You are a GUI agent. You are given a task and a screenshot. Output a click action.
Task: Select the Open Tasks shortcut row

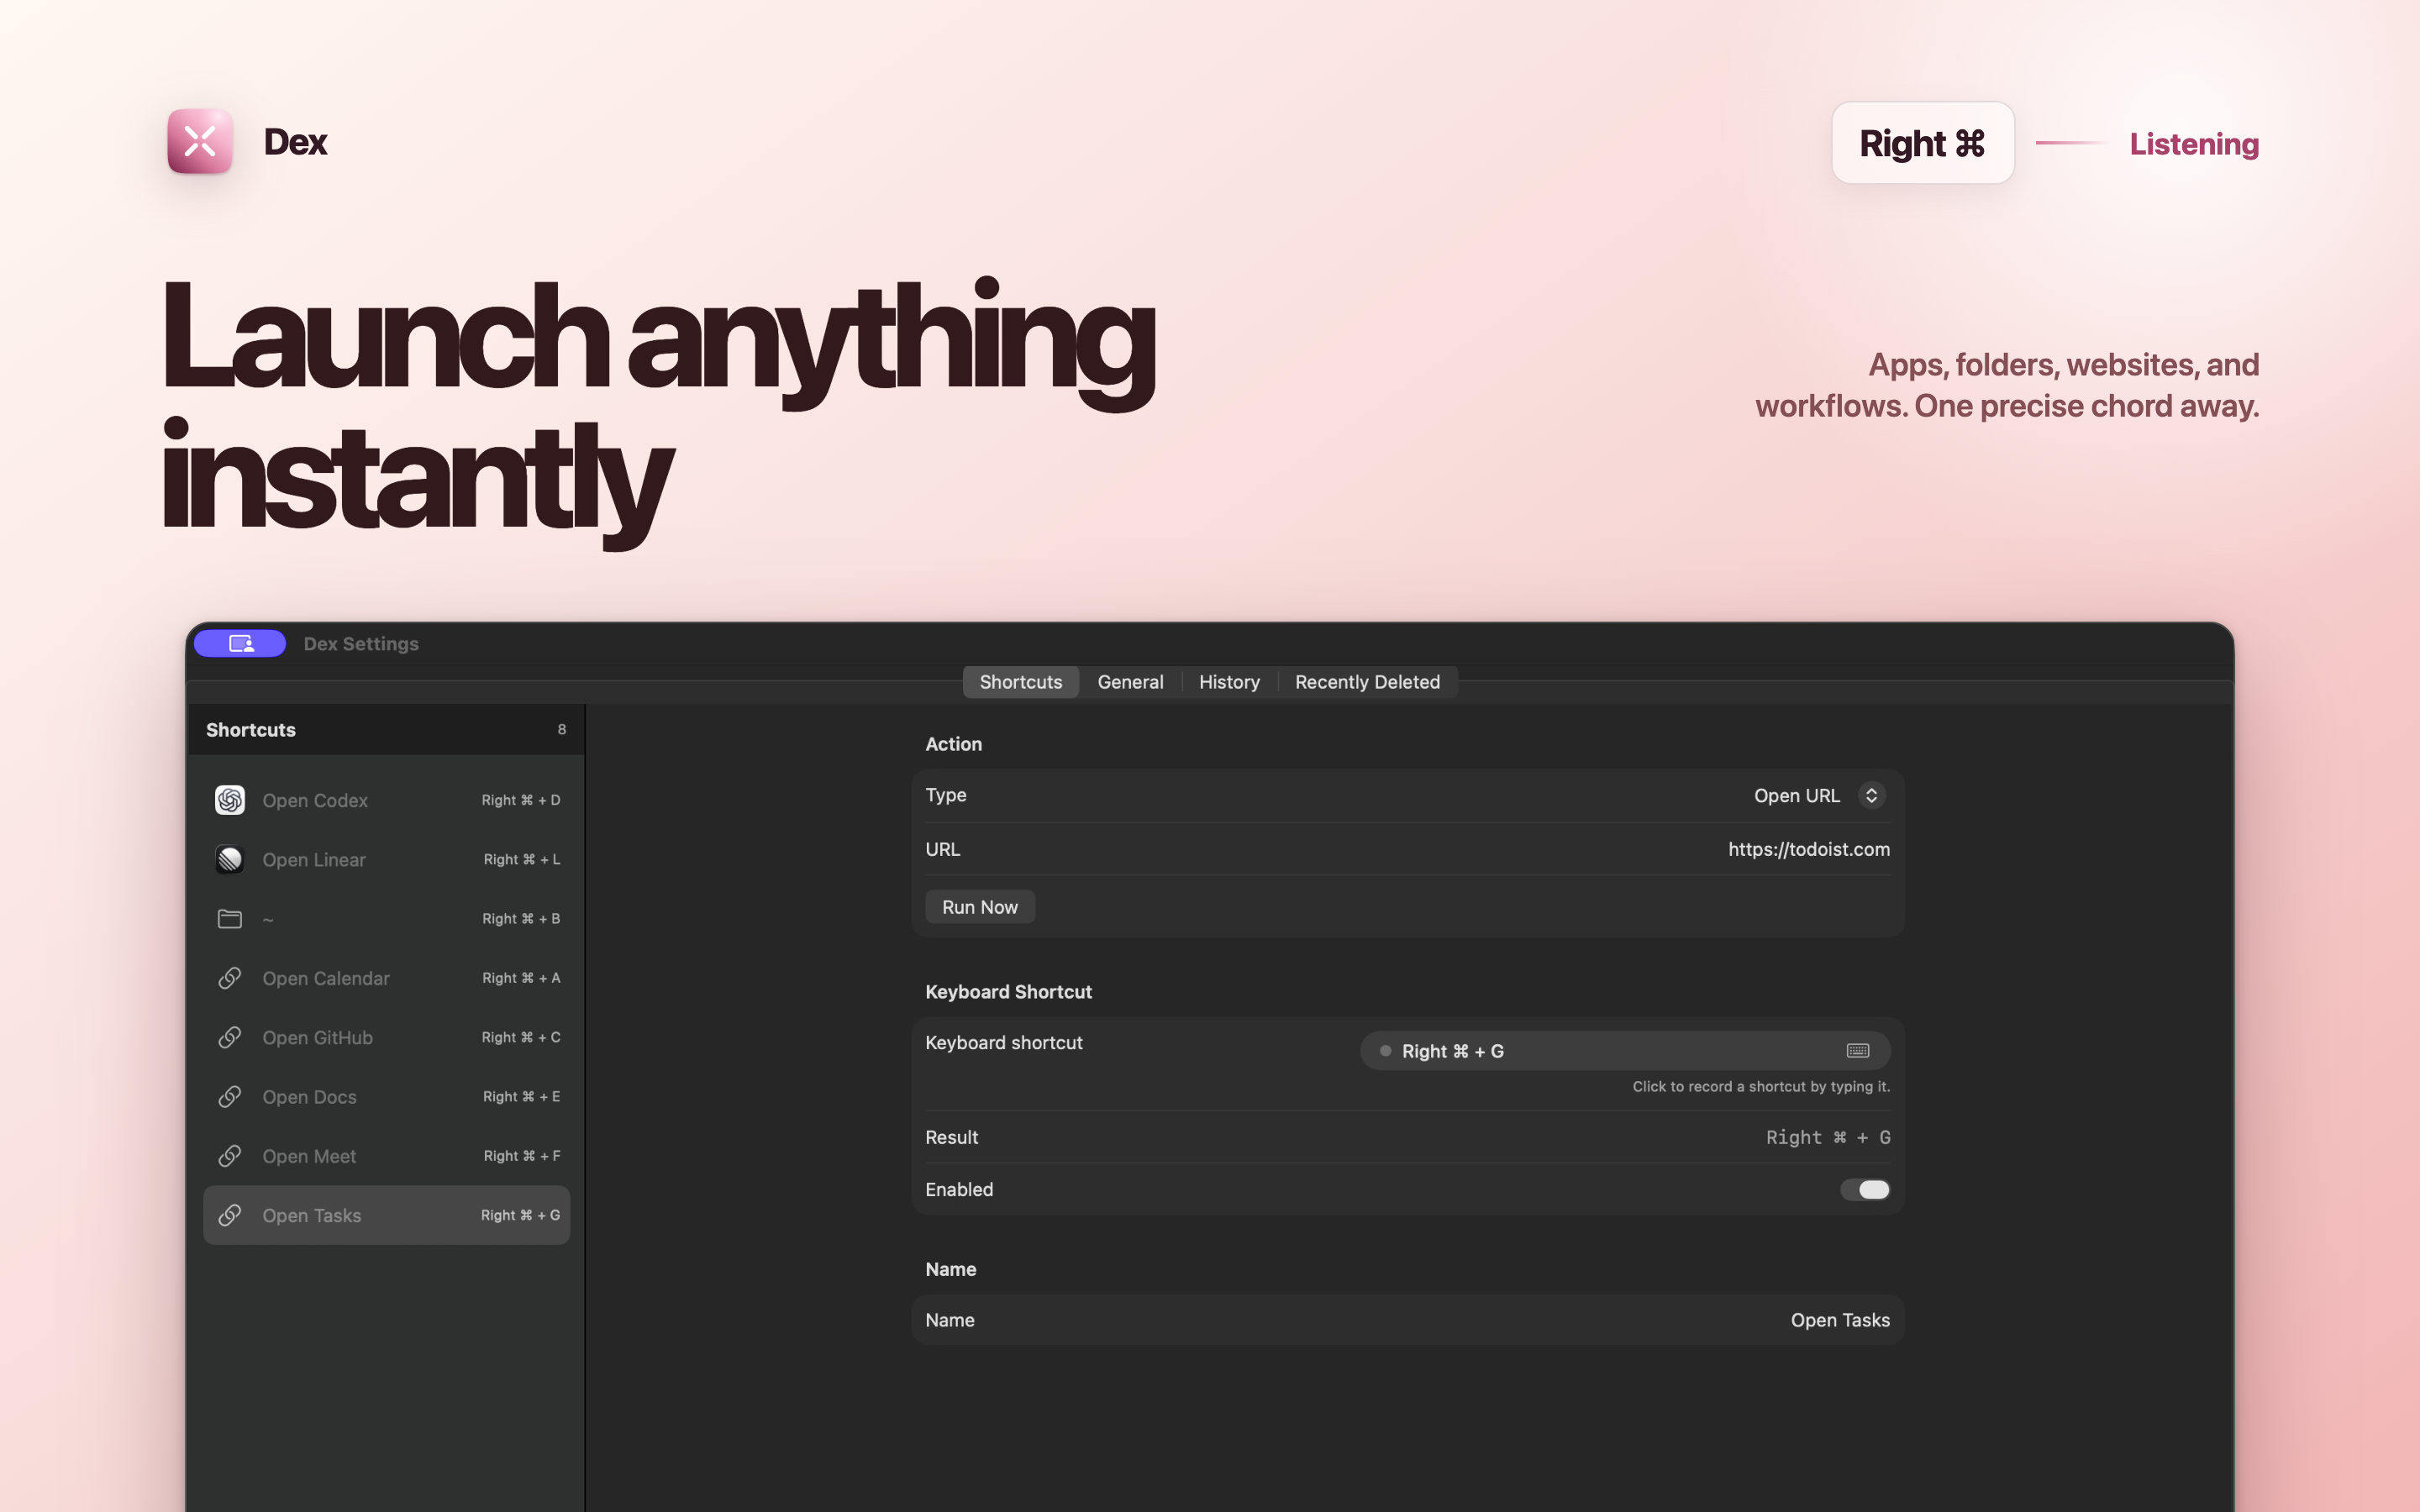click(x=387, y=1215)
